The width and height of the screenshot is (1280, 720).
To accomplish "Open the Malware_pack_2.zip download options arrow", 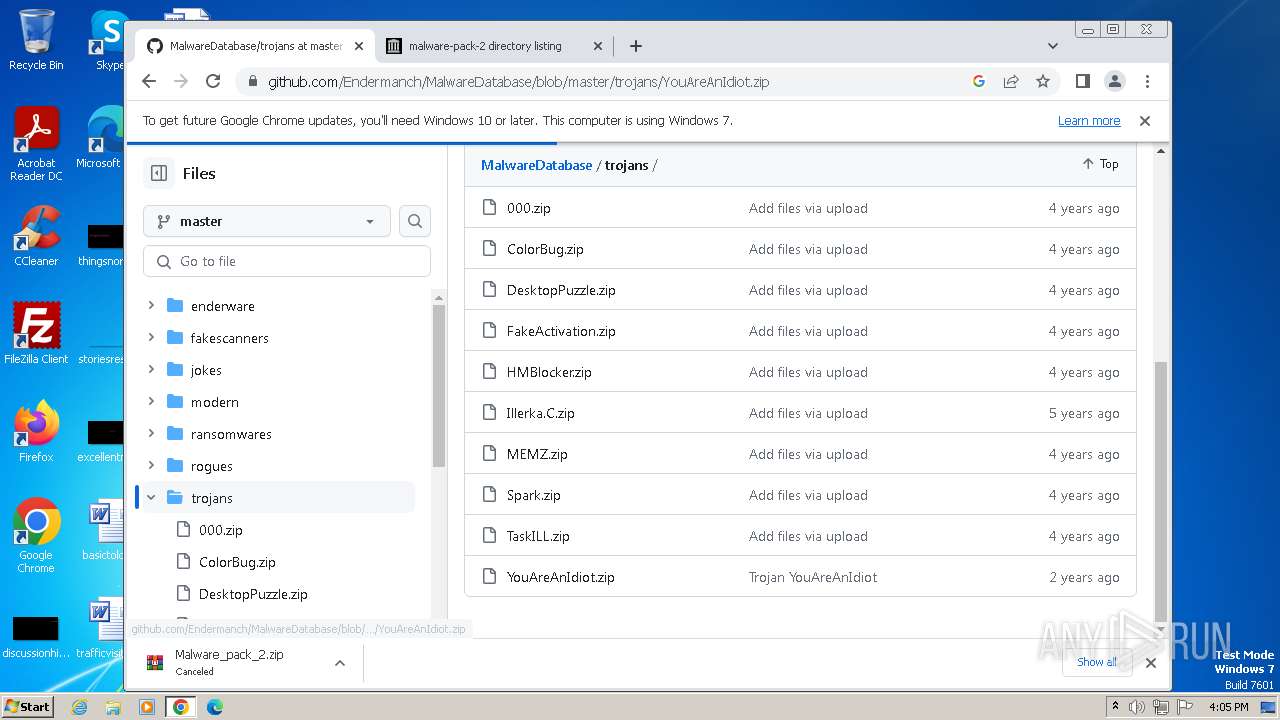I will (x=340, y=662).
